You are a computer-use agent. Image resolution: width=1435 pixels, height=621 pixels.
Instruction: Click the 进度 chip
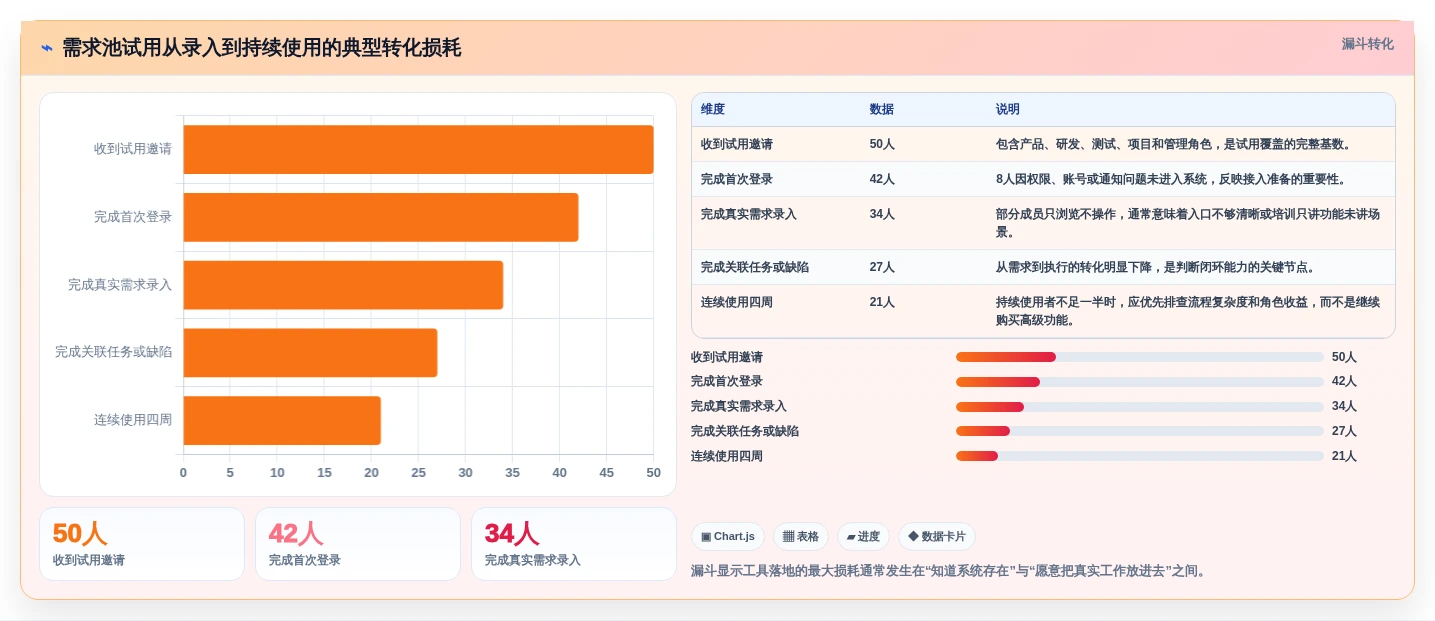tap(863, 537)
